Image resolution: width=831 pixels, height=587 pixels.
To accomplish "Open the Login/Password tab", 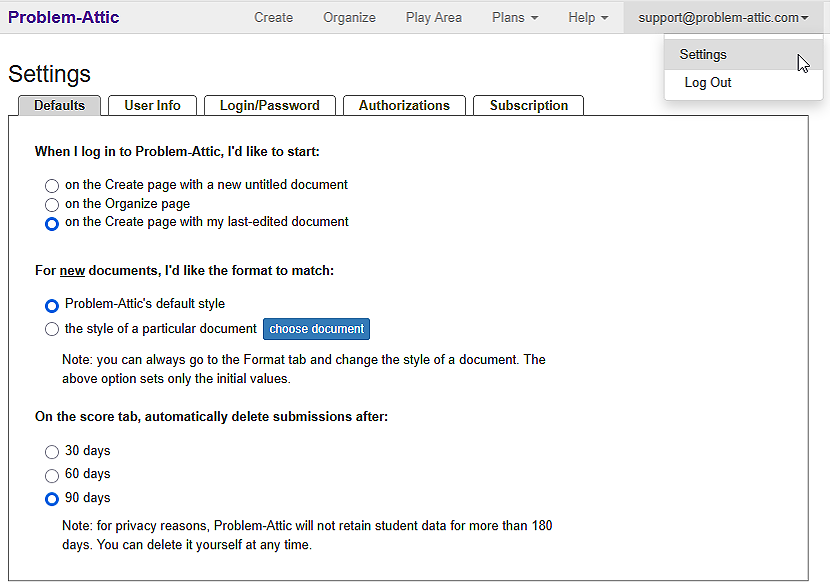I will tap(270, 105).
